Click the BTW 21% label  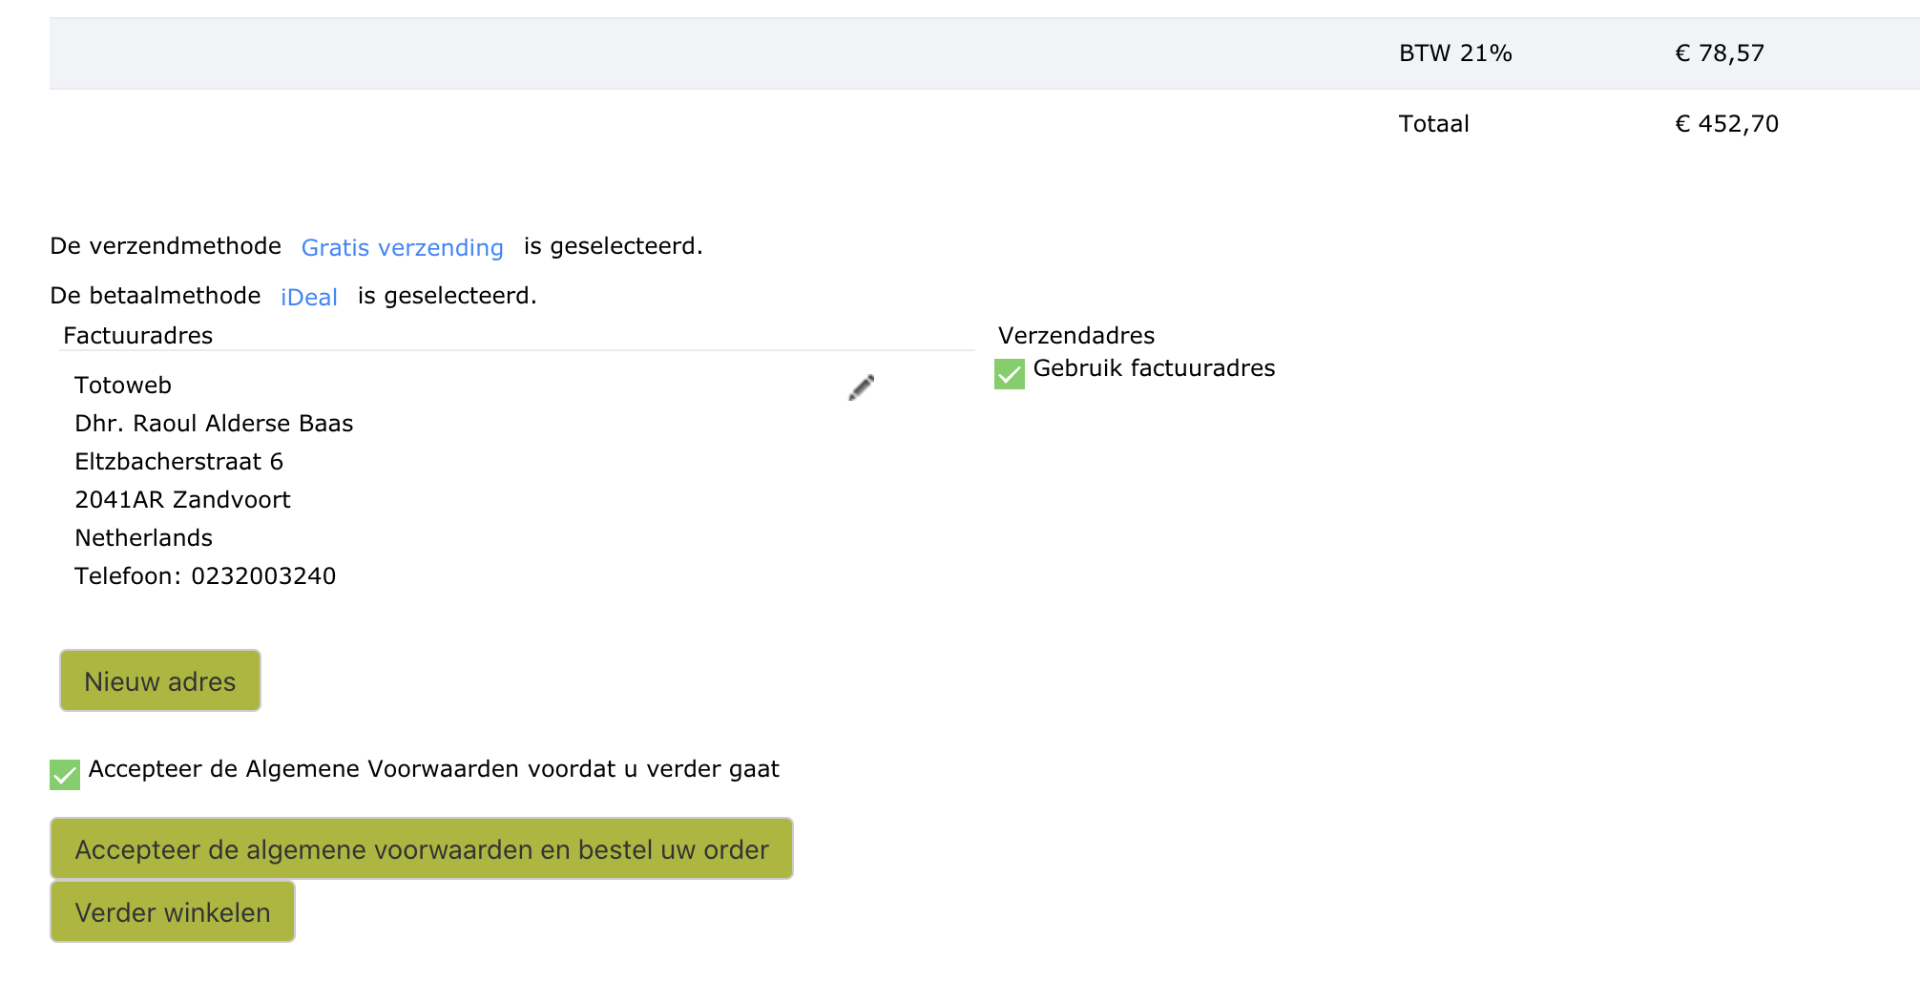coord(1455,53)
